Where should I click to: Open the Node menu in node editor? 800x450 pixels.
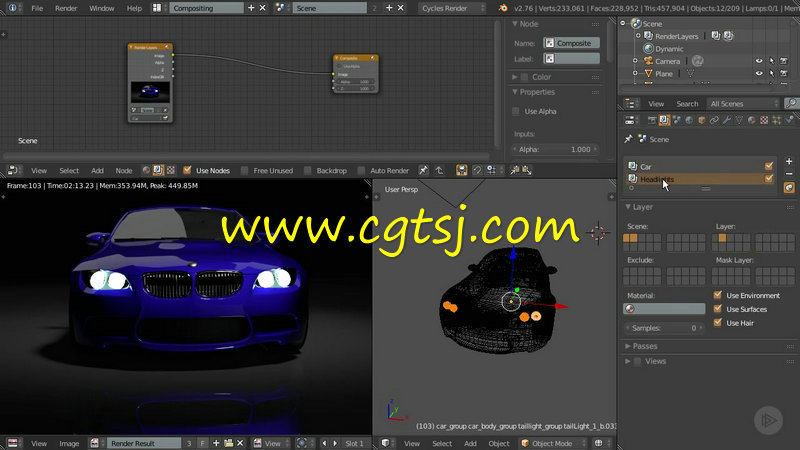coord(123,171)
